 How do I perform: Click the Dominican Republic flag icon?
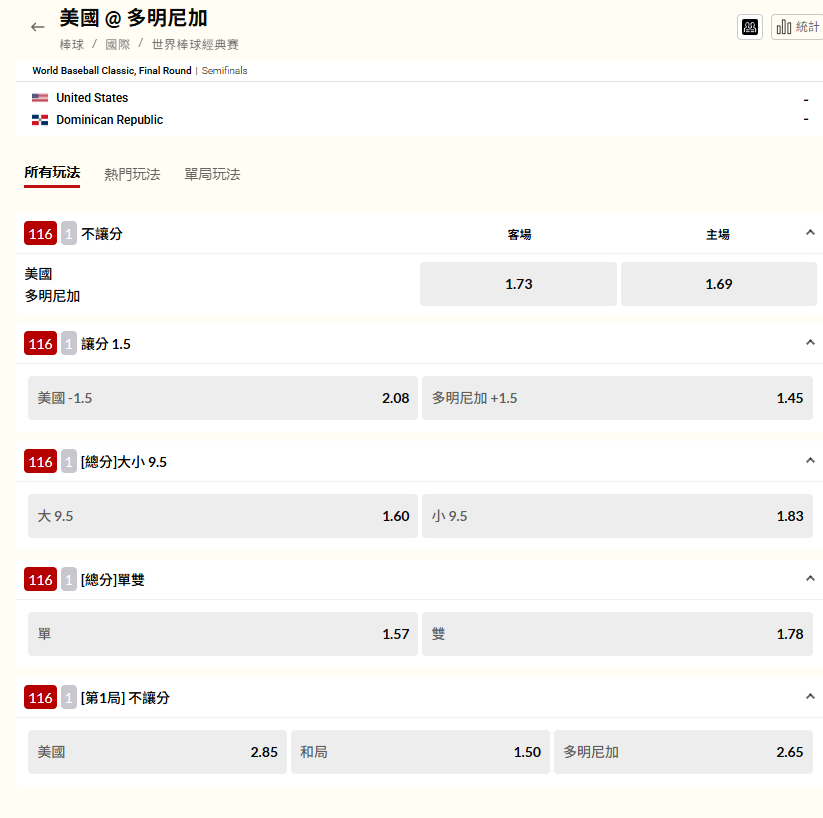click(x=40, y=120)
